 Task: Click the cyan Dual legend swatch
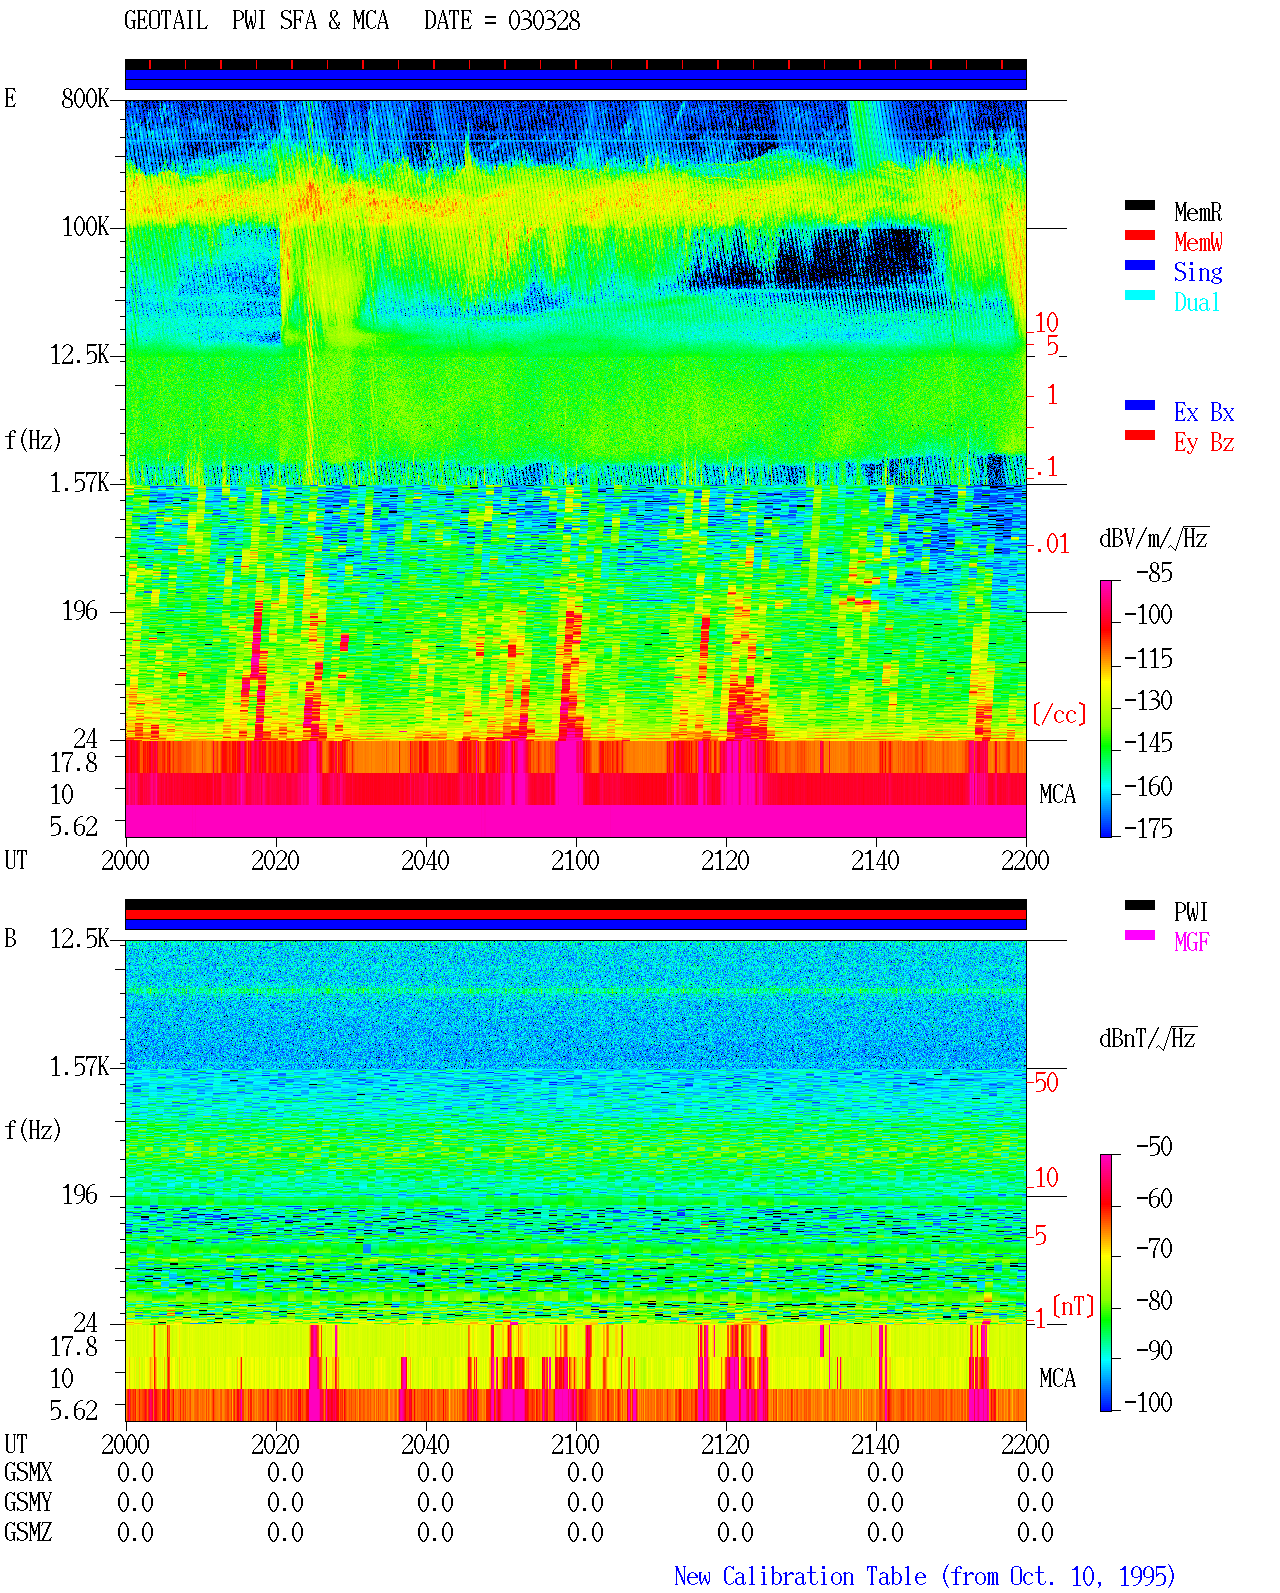(1140, 295)
